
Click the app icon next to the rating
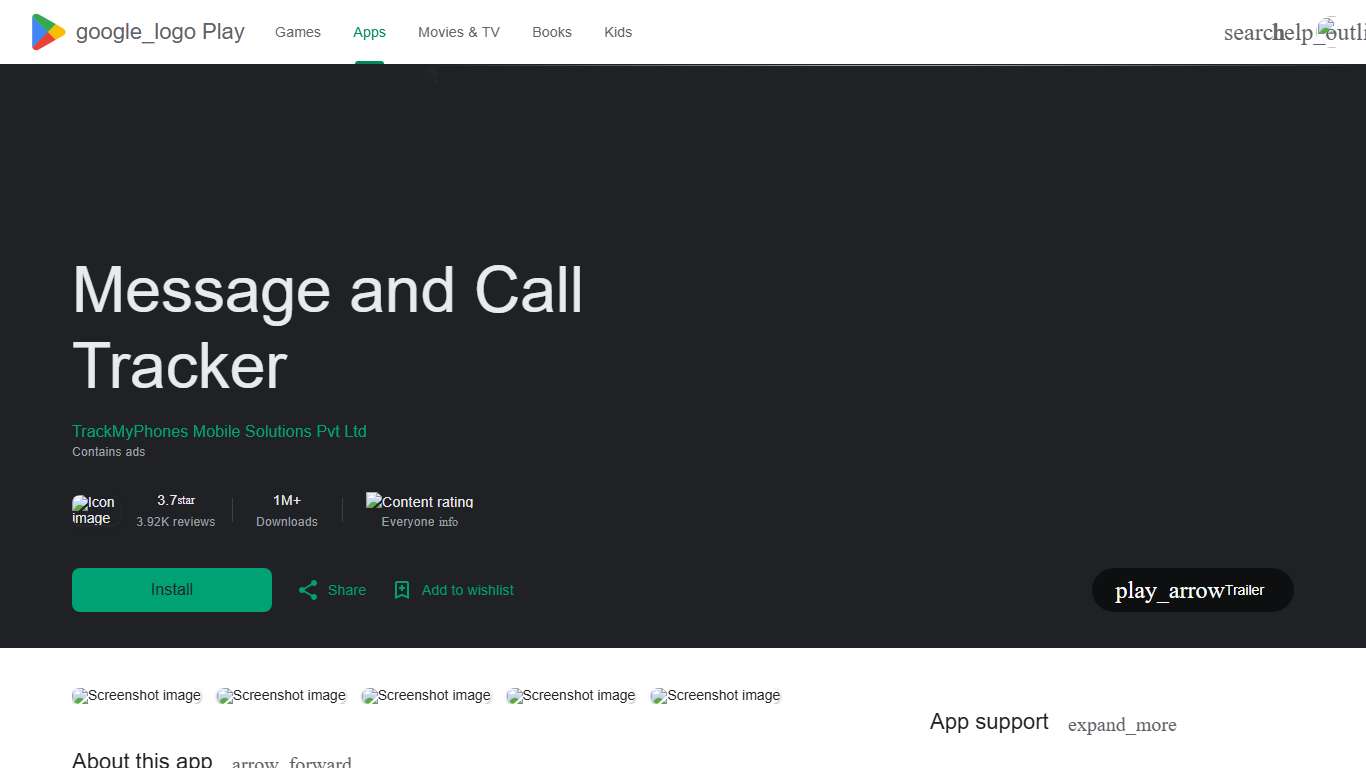(94, 510)
